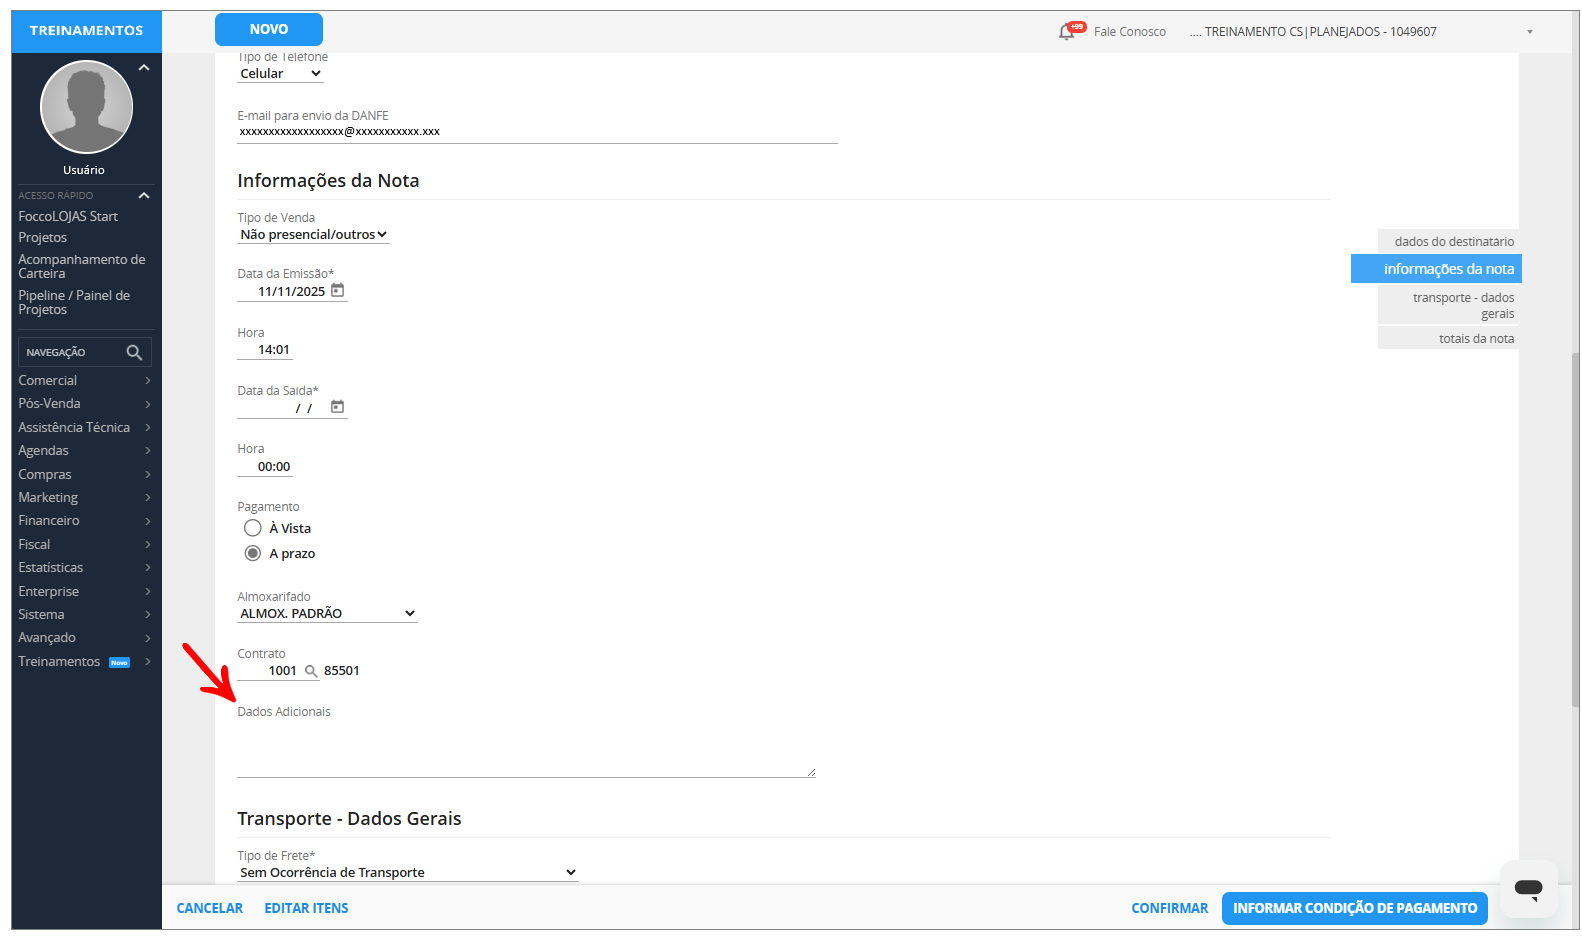This screenshot has width=1582, height=940.
Task: Click the Navegação search magnifier
Action: (134, 352)
